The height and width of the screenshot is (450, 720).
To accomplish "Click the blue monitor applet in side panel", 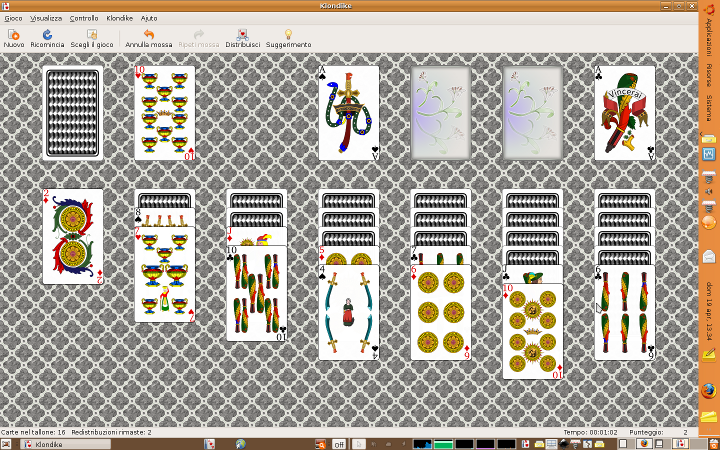I will click(x=709, y=154).
